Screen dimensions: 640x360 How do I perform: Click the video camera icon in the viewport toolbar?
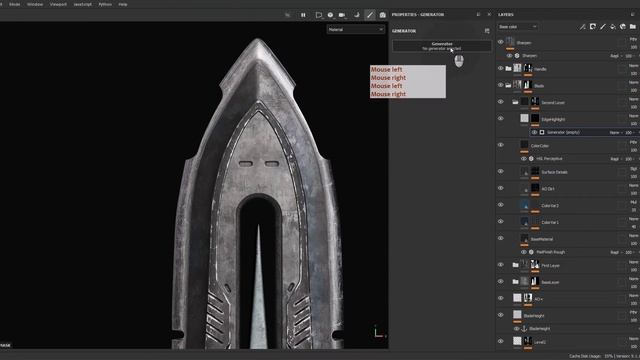[x=342, y=15]
